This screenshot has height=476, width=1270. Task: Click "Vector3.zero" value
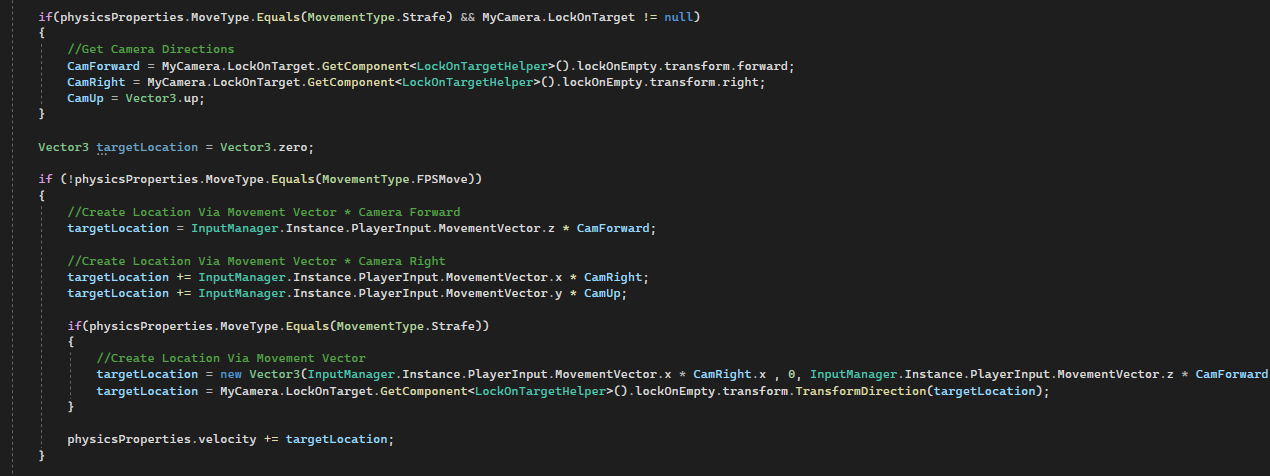pos(263,147)
